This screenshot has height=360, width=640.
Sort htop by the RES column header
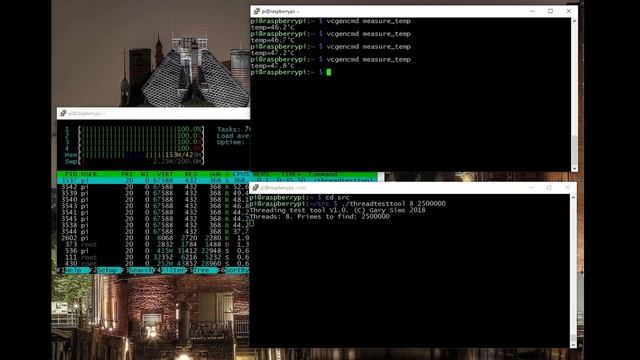tap(191, 174)
